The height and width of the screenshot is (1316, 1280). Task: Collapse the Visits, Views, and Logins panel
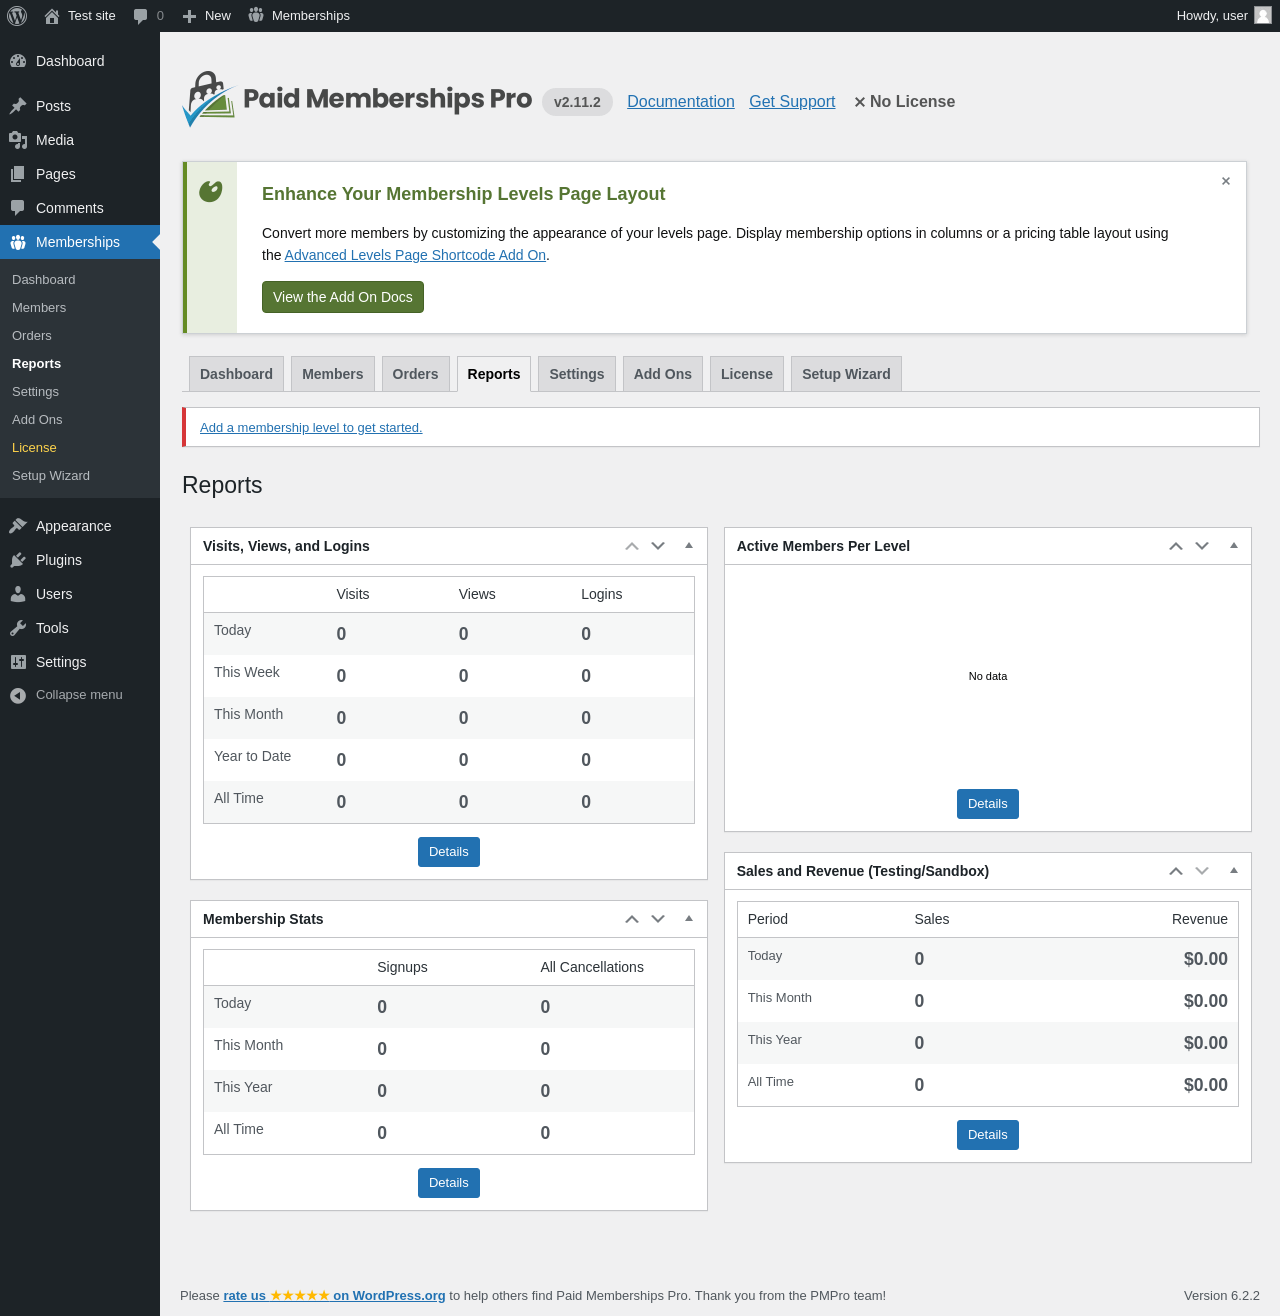click(x=689, y=546)
